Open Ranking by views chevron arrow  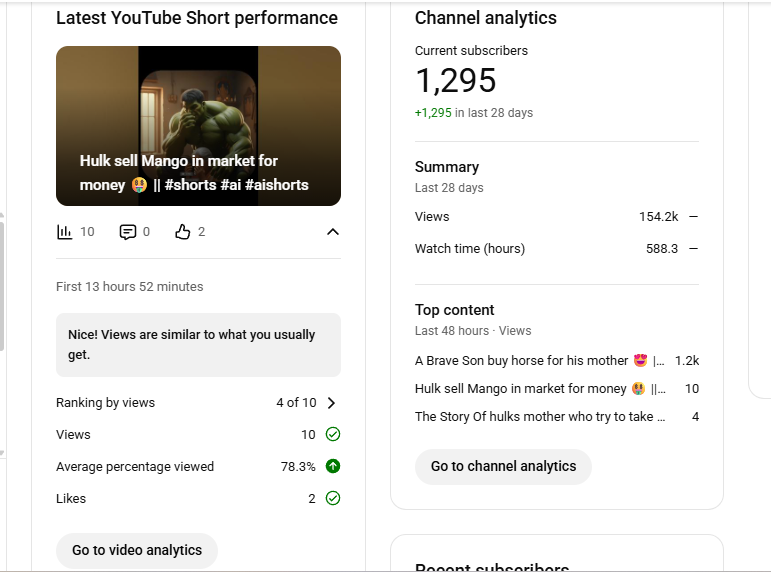(332, 403)
